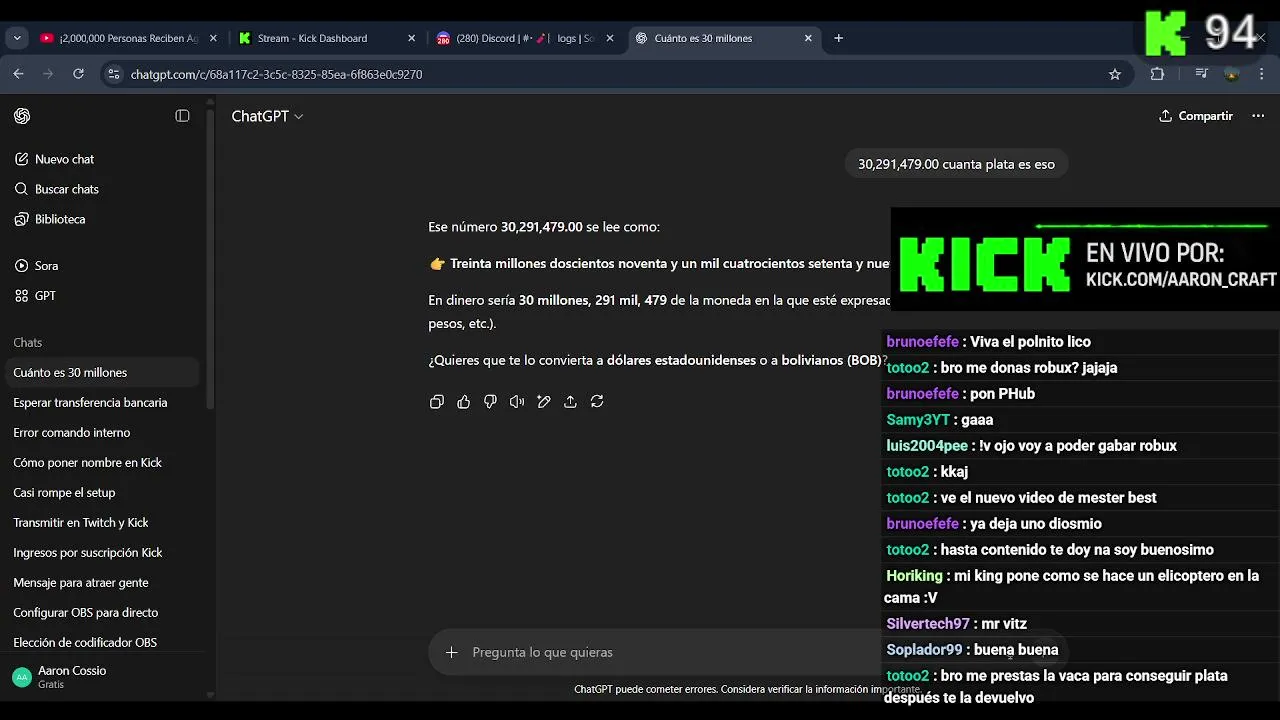Screen dimensions: 1280x720
Task: Click the sidebar scrollbar
Action: pos(210,260)
